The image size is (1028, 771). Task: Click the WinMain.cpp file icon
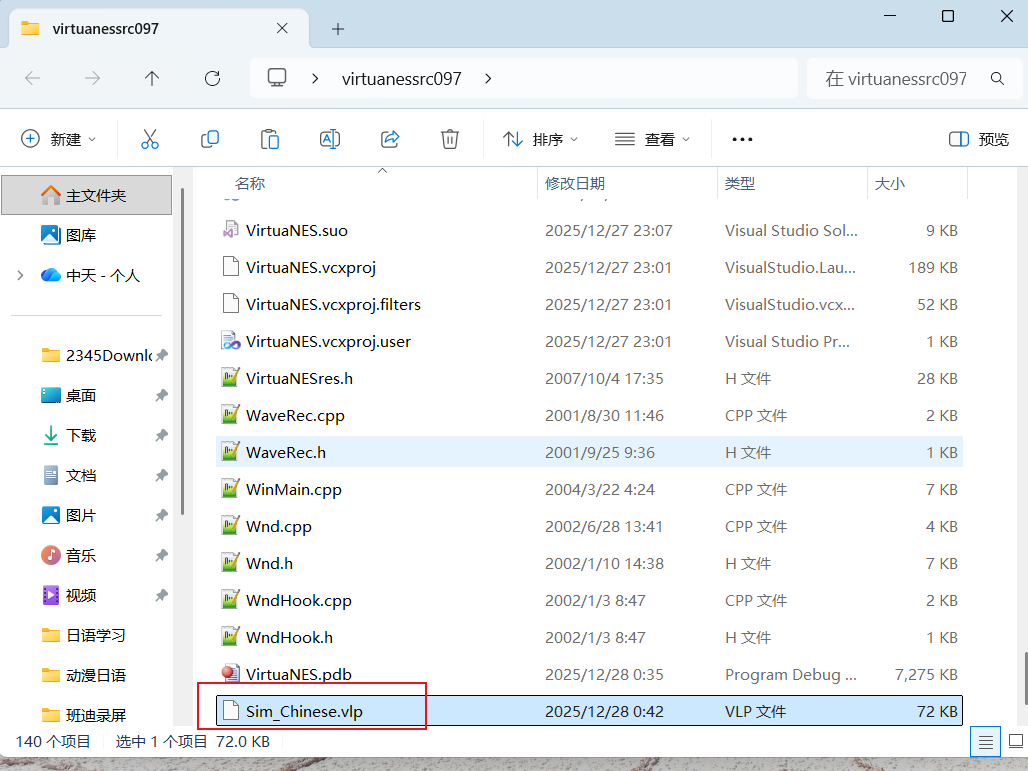(x=230, y=489)
